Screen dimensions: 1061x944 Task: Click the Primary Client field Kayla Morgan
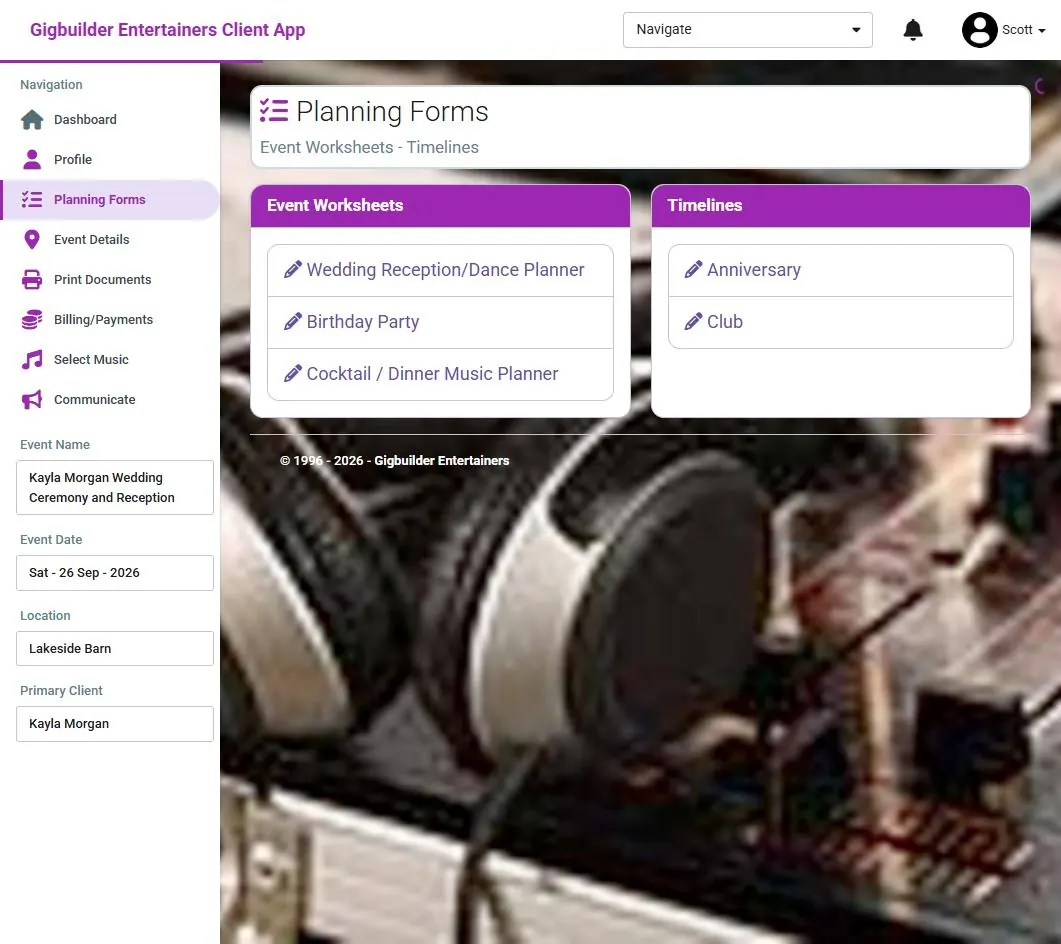(115, 723)
